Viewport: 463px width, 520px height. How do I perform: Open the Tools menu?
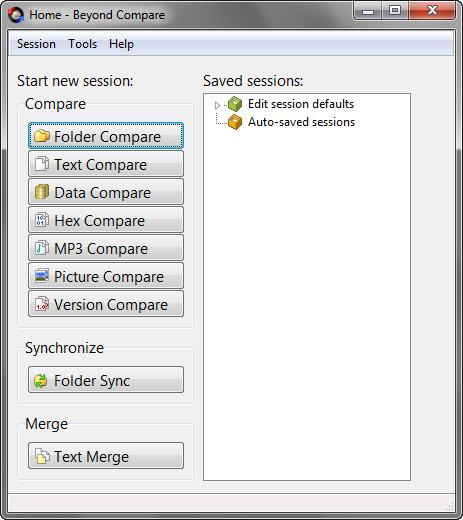tap(83, 44)
